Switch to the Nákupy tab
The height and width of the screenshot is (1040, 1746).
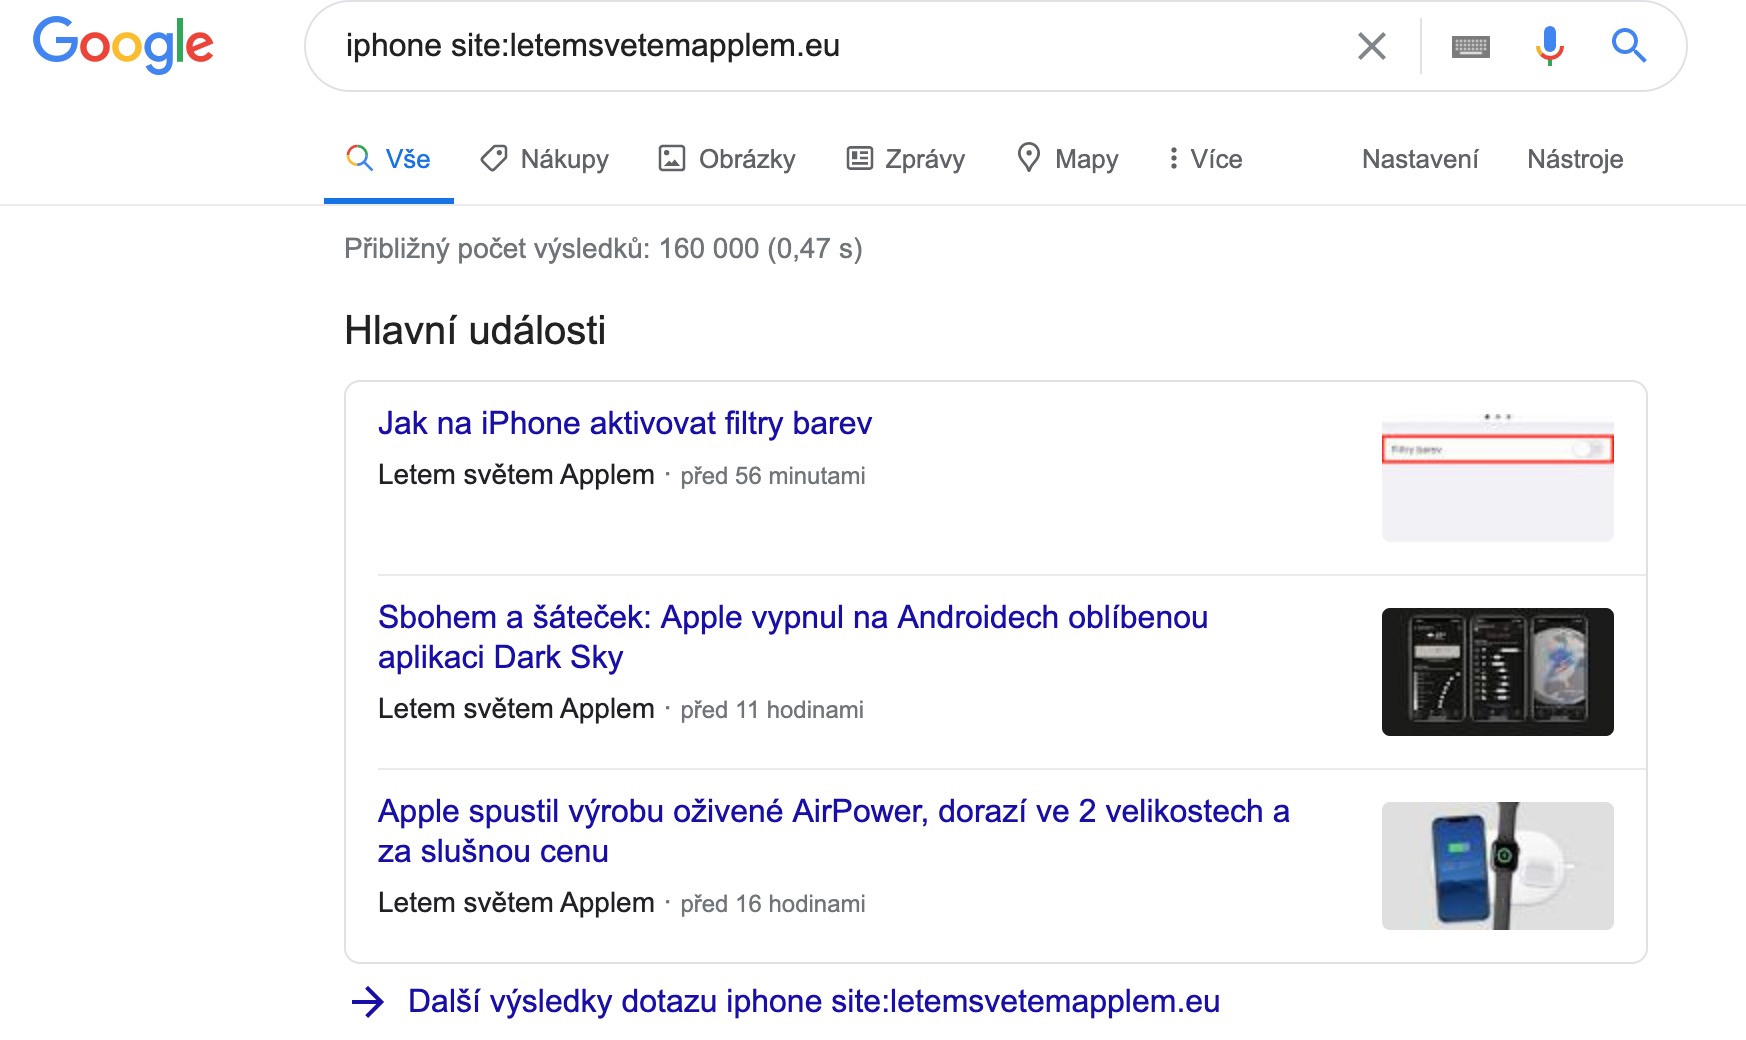(544, 159)
